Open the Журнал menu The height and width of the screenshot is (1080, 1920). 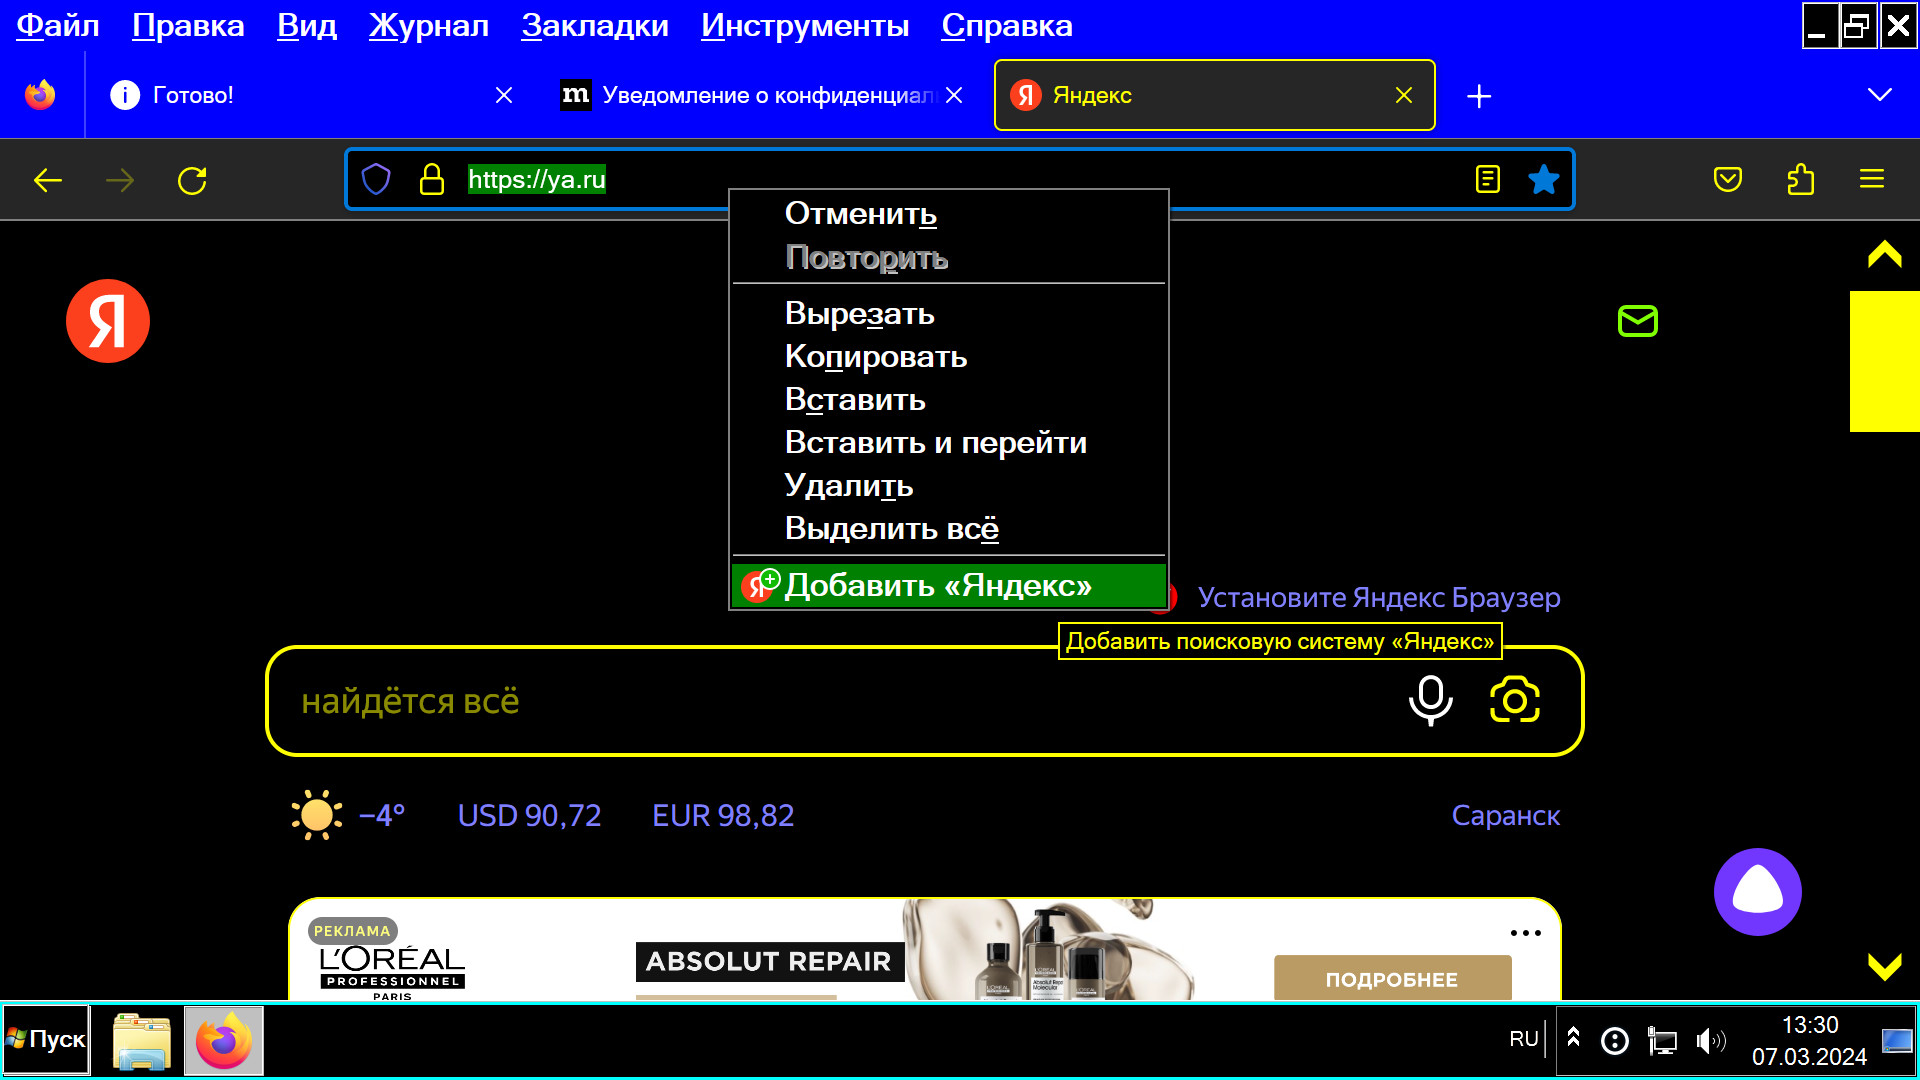tap(429, 25)
